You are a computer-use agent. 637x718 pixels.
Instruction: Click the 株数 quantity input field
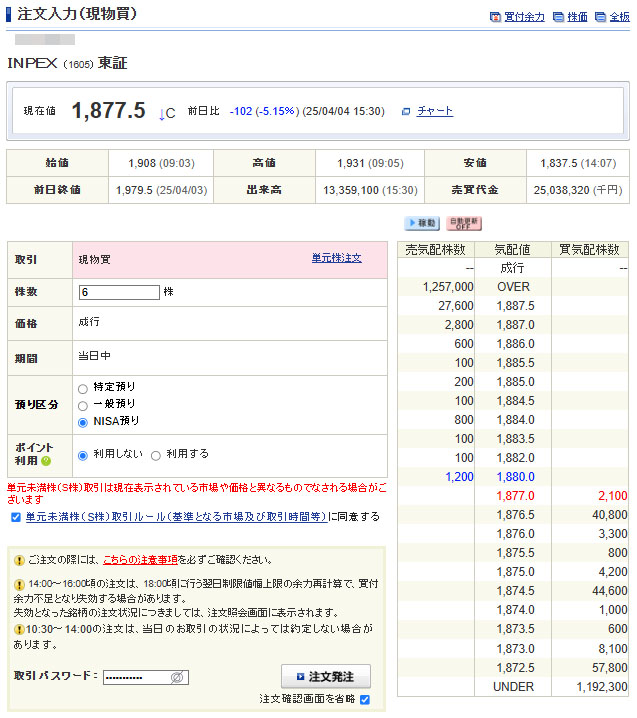(x=119, y=292)
